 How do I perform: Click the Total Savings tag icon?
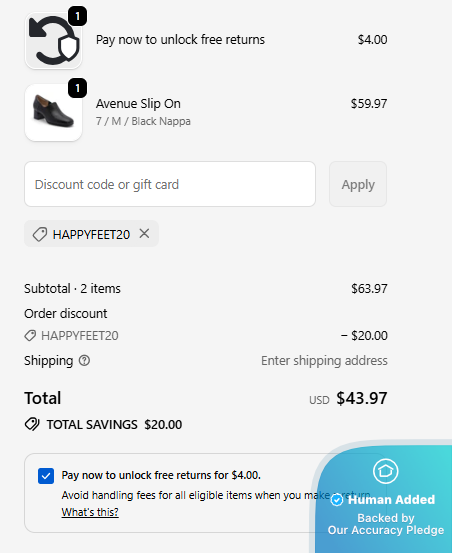pos(32,424)
